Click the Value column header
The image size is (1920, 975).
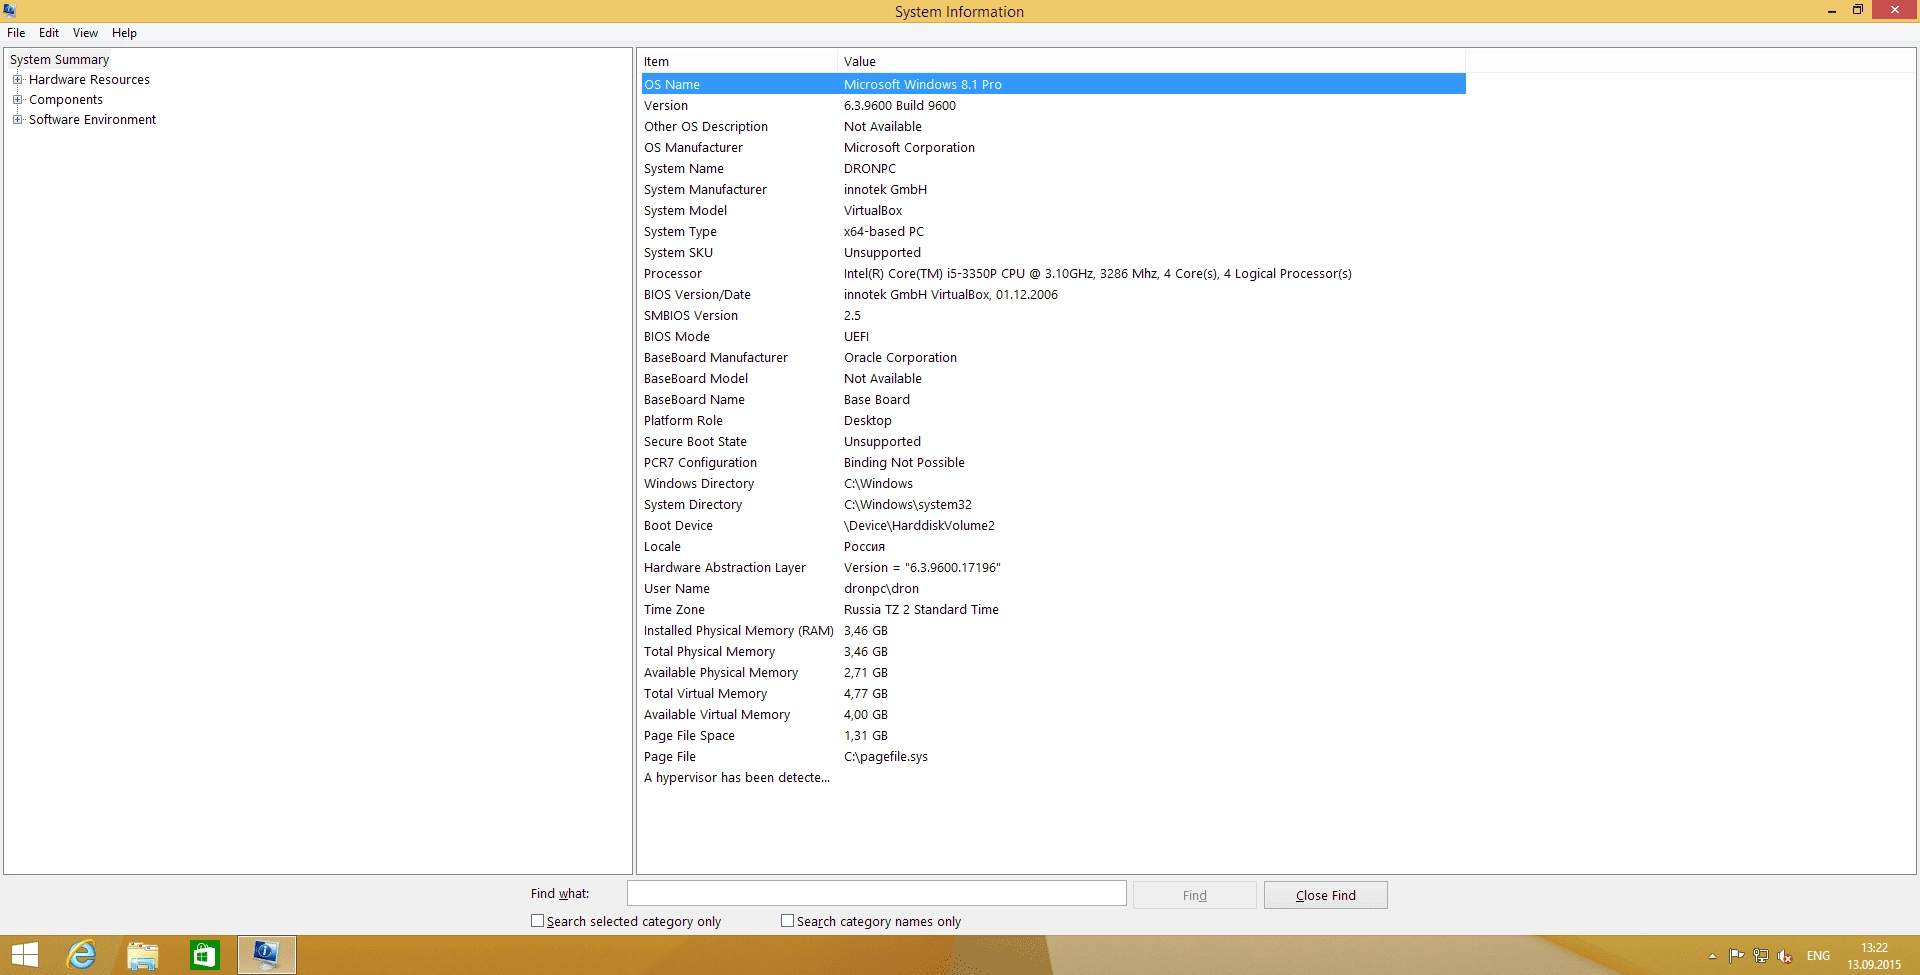pyautogui.click(x=1151, y=61)
